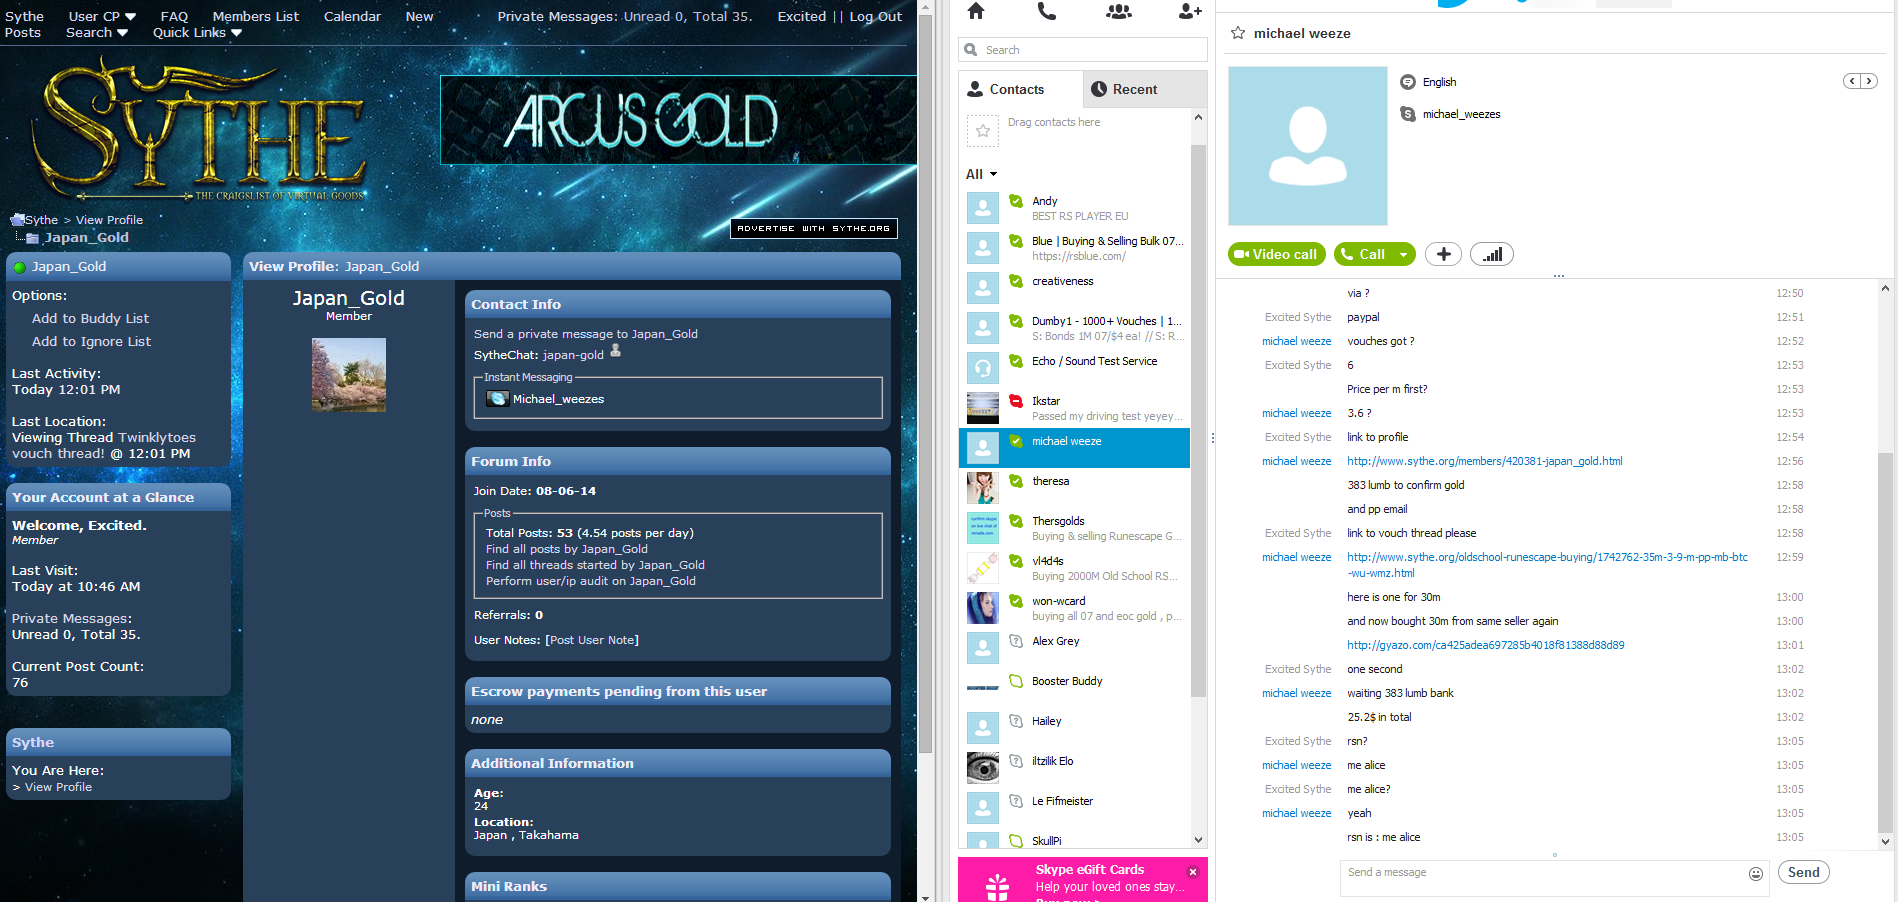
Task: Click Add to Buddy List option
Action: pyautogui.click(x=90, y=318)
